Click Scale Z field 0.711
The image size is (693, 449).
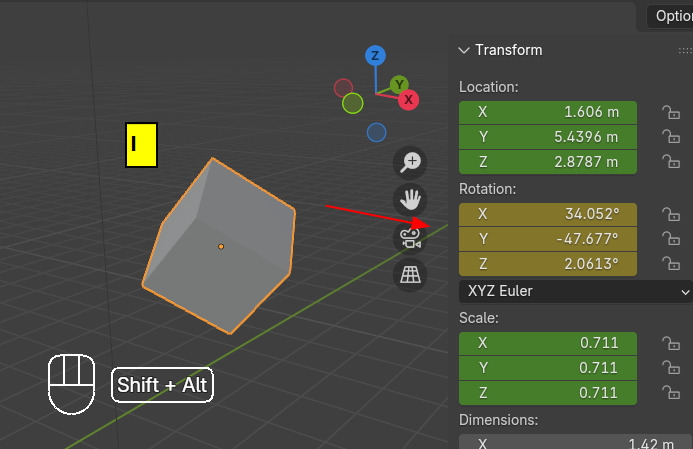pyautogui.click(x=548, y=393)
